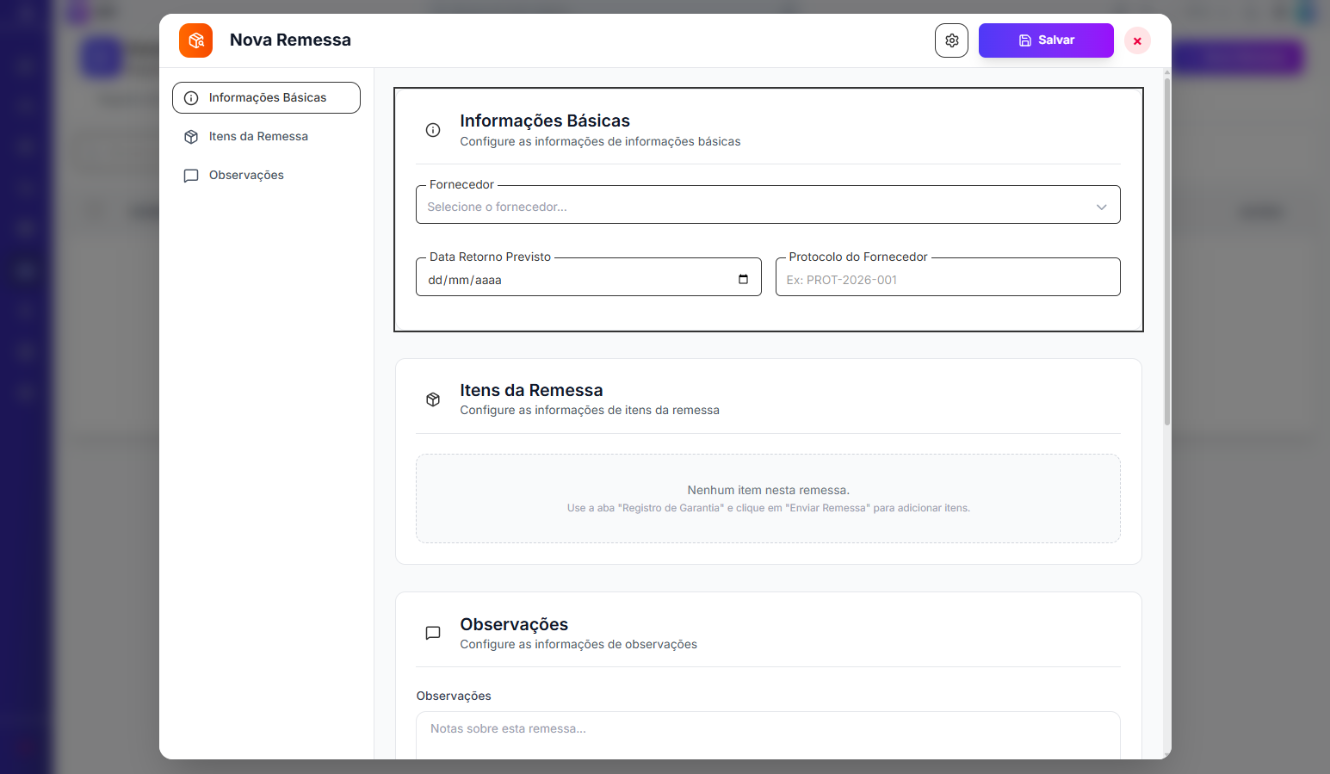Image resolution: width=1330 pixels, height=774 pixels.
Task: Expand the Fornecedor list with its chevron arrow
Action: pyautogui.click(x=1101, y=207)
